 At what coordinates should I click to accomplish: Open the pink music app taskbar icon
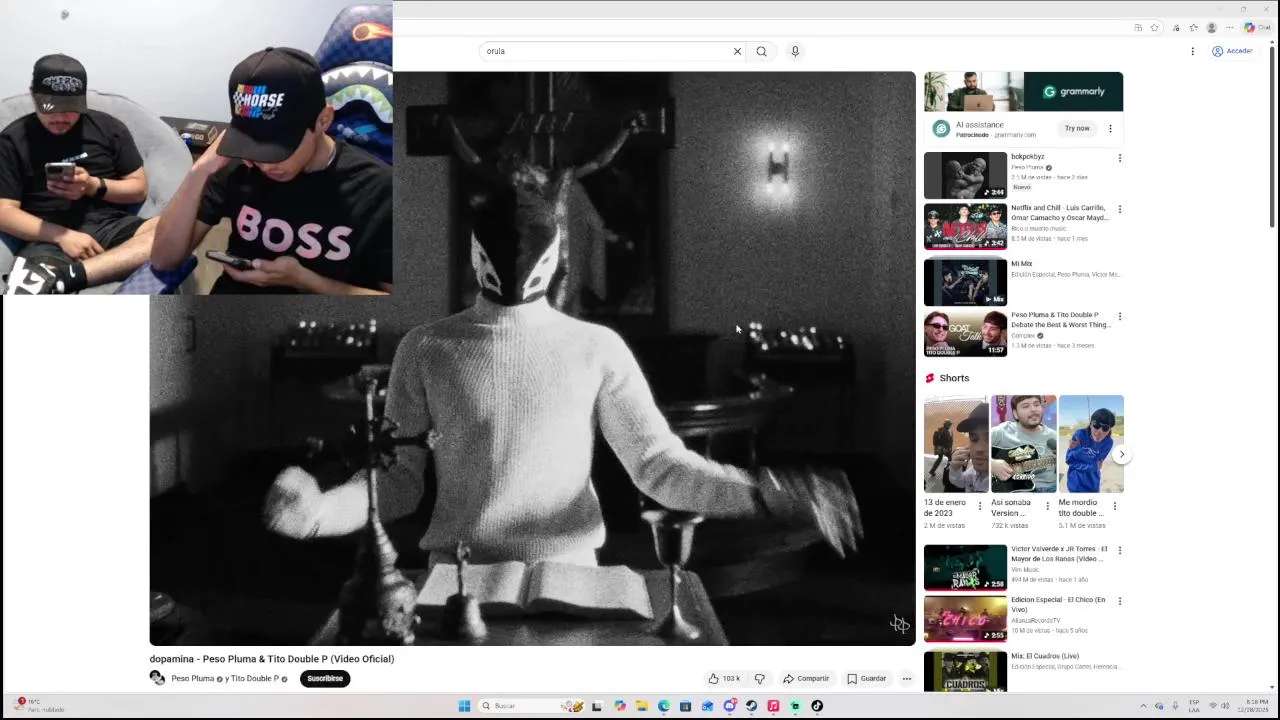point(773,706)
